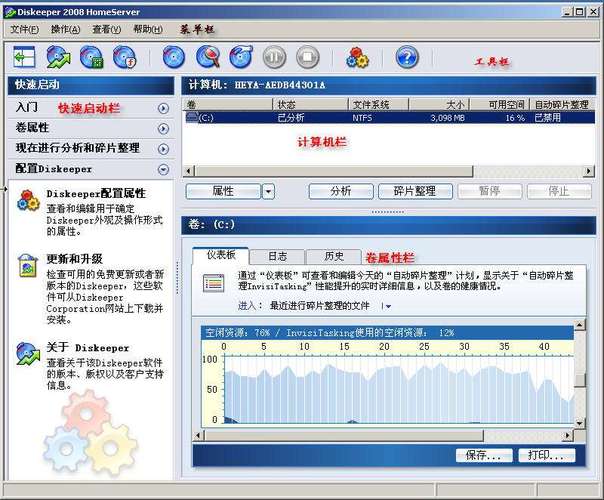Toggle the Quick Launch pane toolbar icon
Screen dimensions: 604x500
(24, 57)
